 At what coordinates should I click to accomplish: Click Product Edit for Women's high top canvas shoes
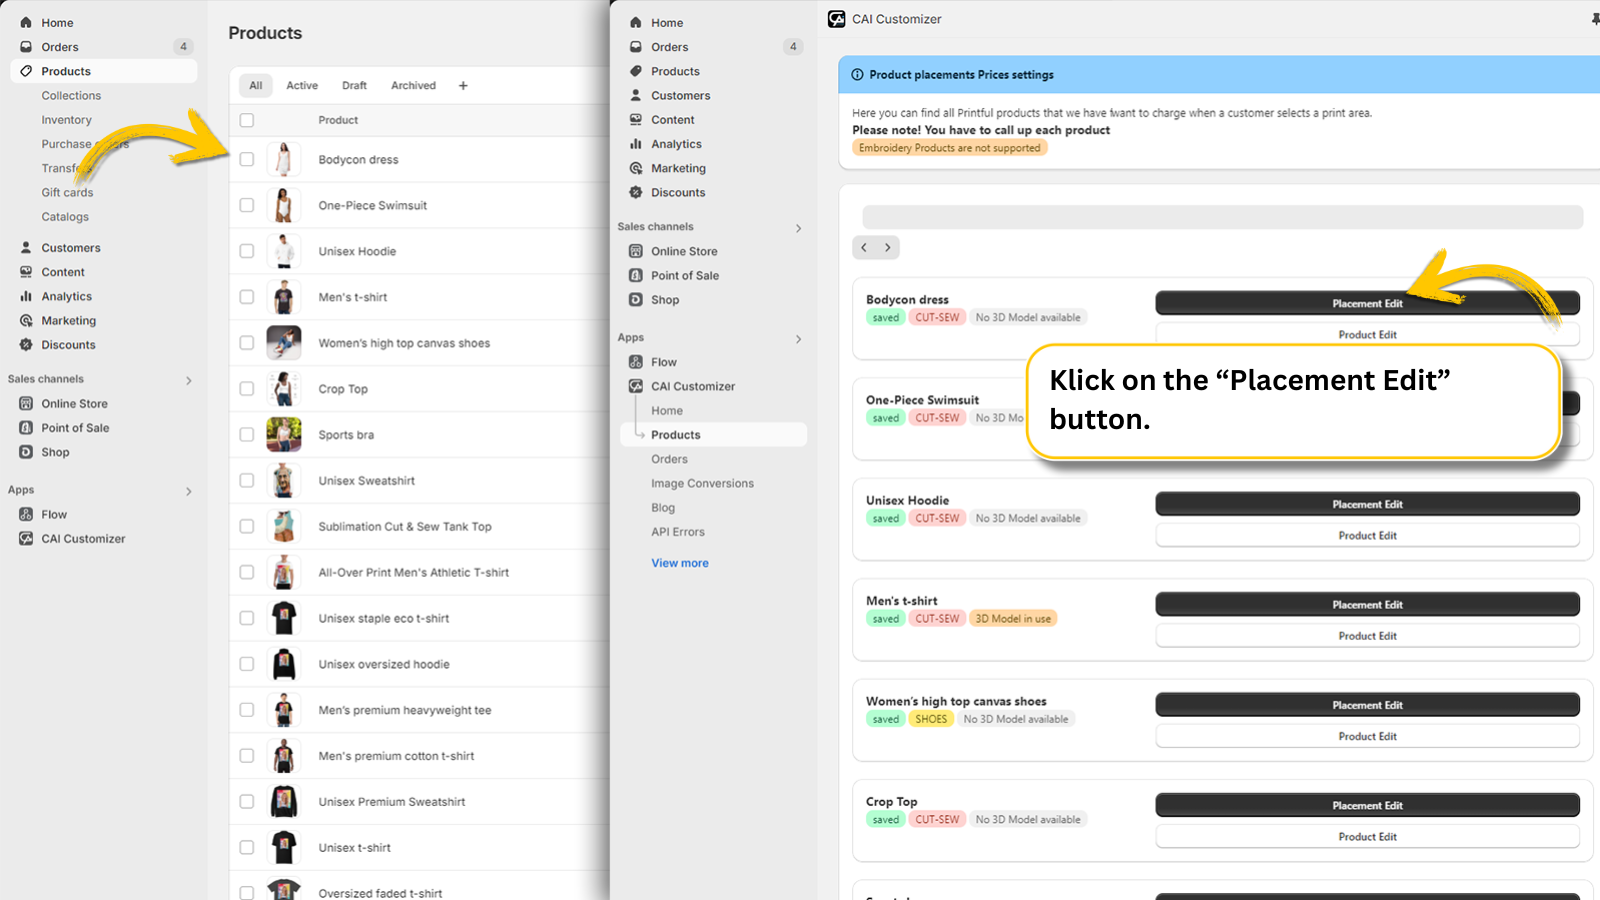tap(1367, 737)
